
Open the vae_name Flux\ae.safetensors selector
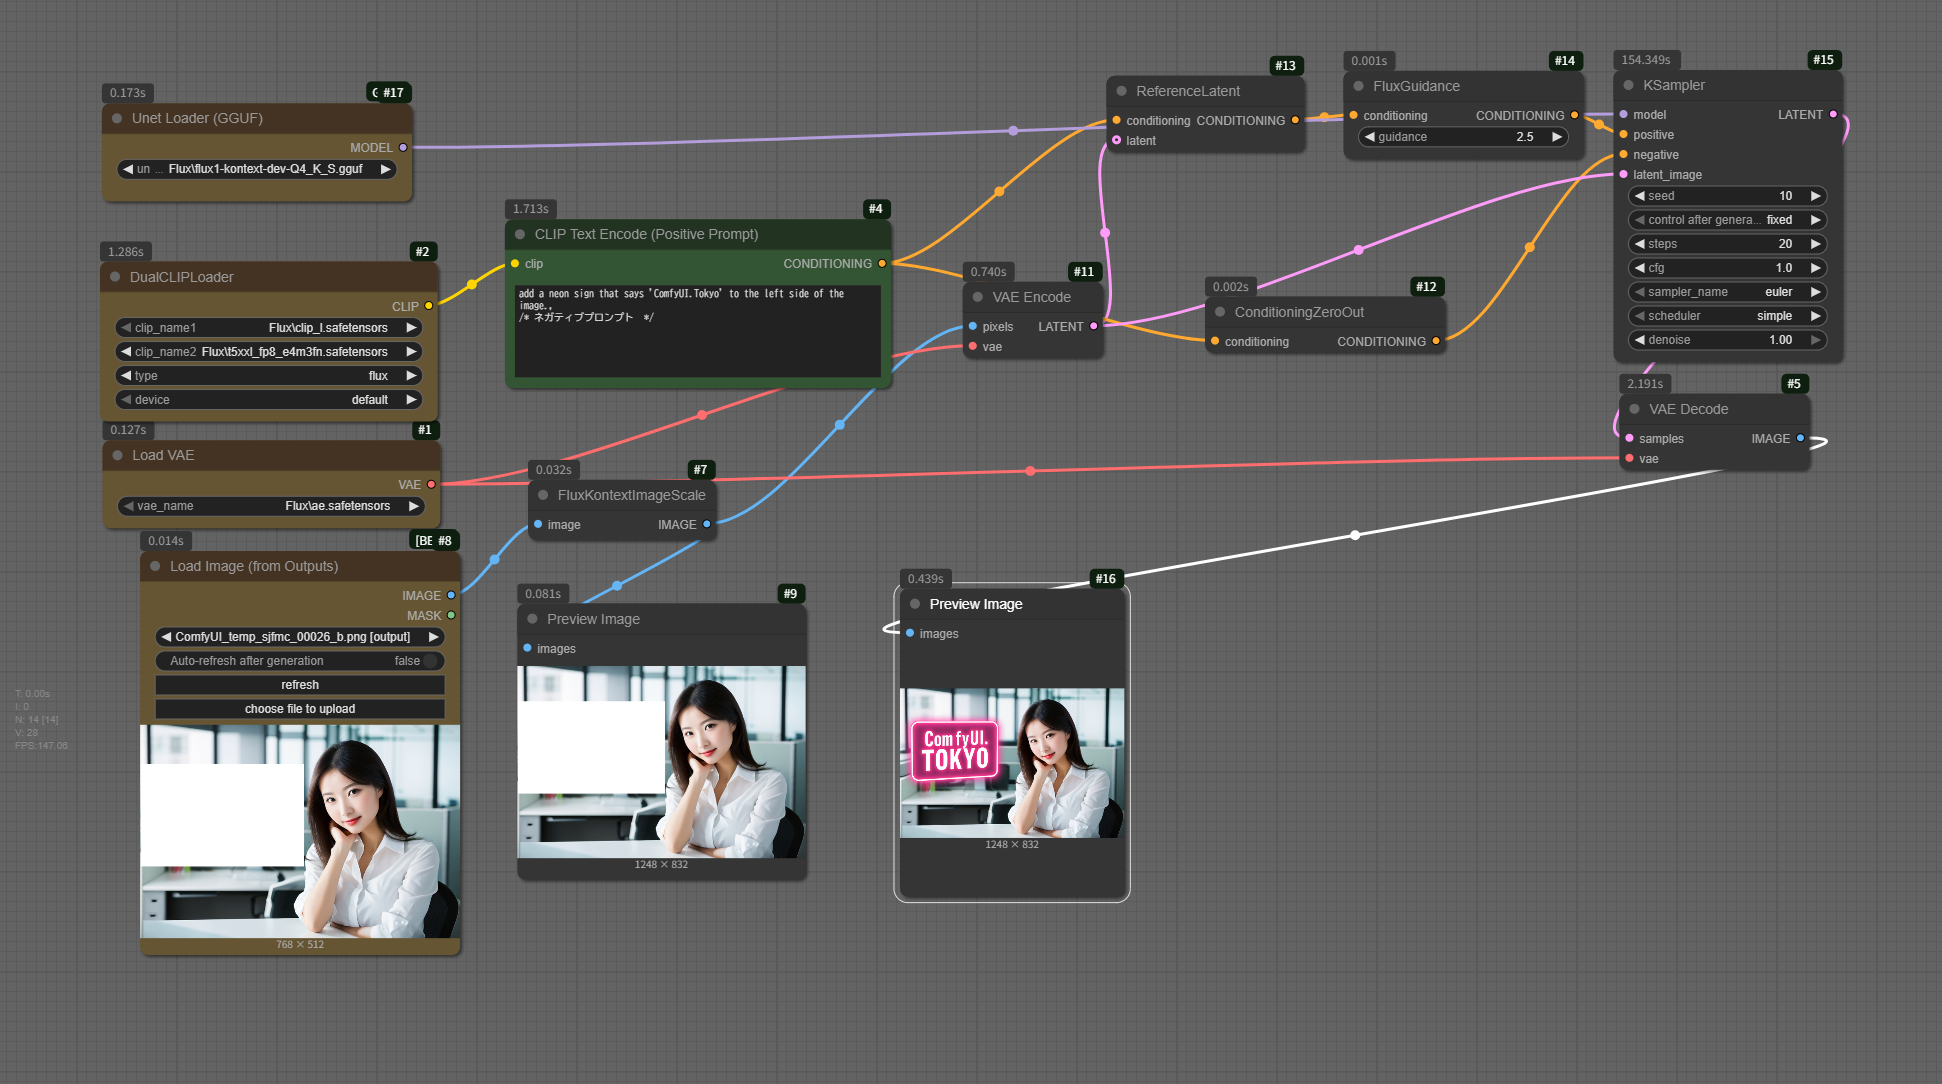(270, 506)
